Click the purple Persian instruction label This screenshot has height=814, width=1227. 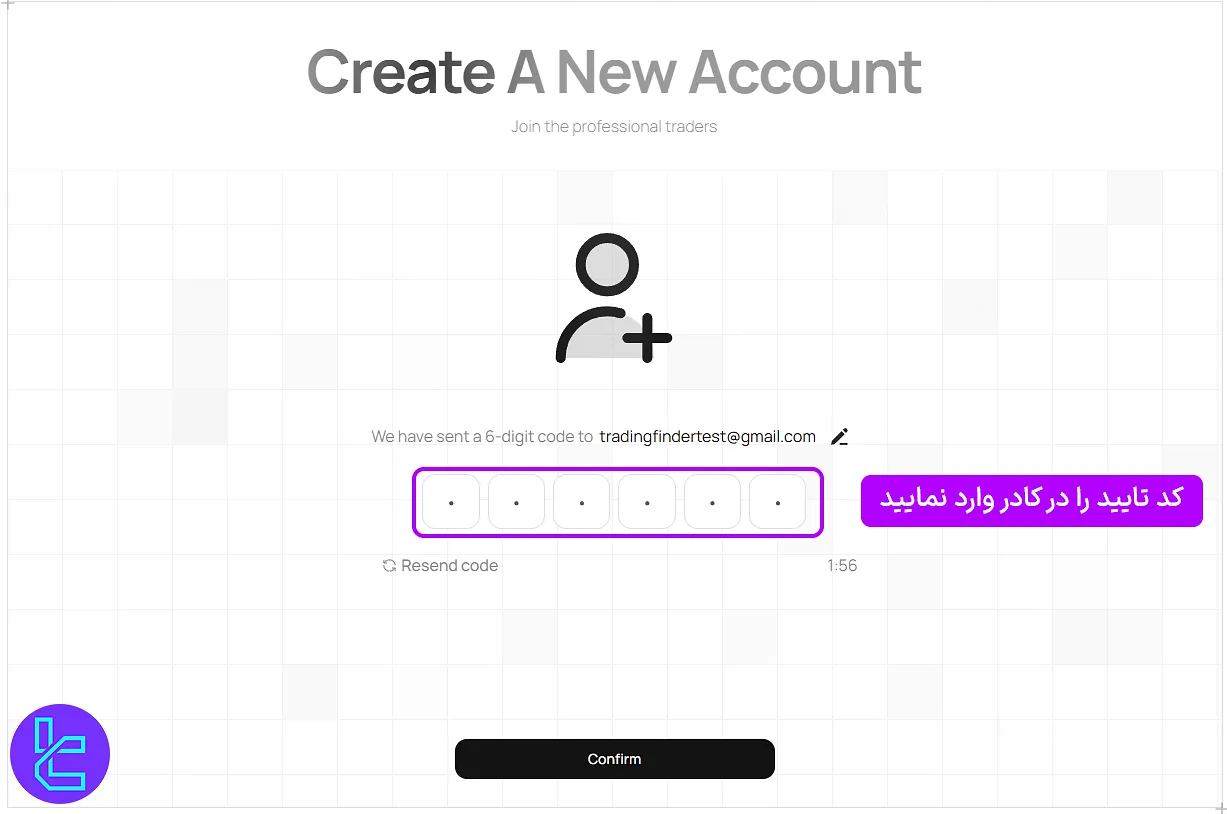(x=1031, y=500)
